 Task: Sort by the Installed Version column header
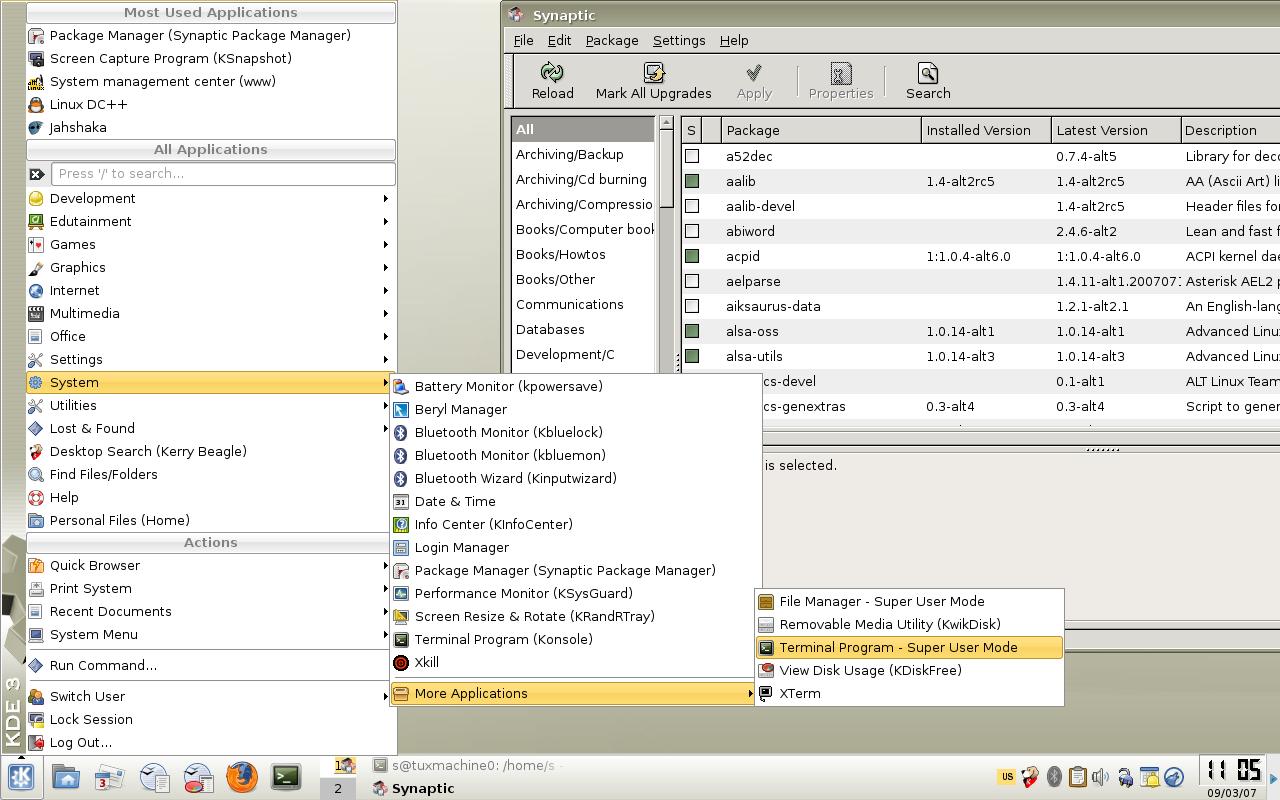986,130
